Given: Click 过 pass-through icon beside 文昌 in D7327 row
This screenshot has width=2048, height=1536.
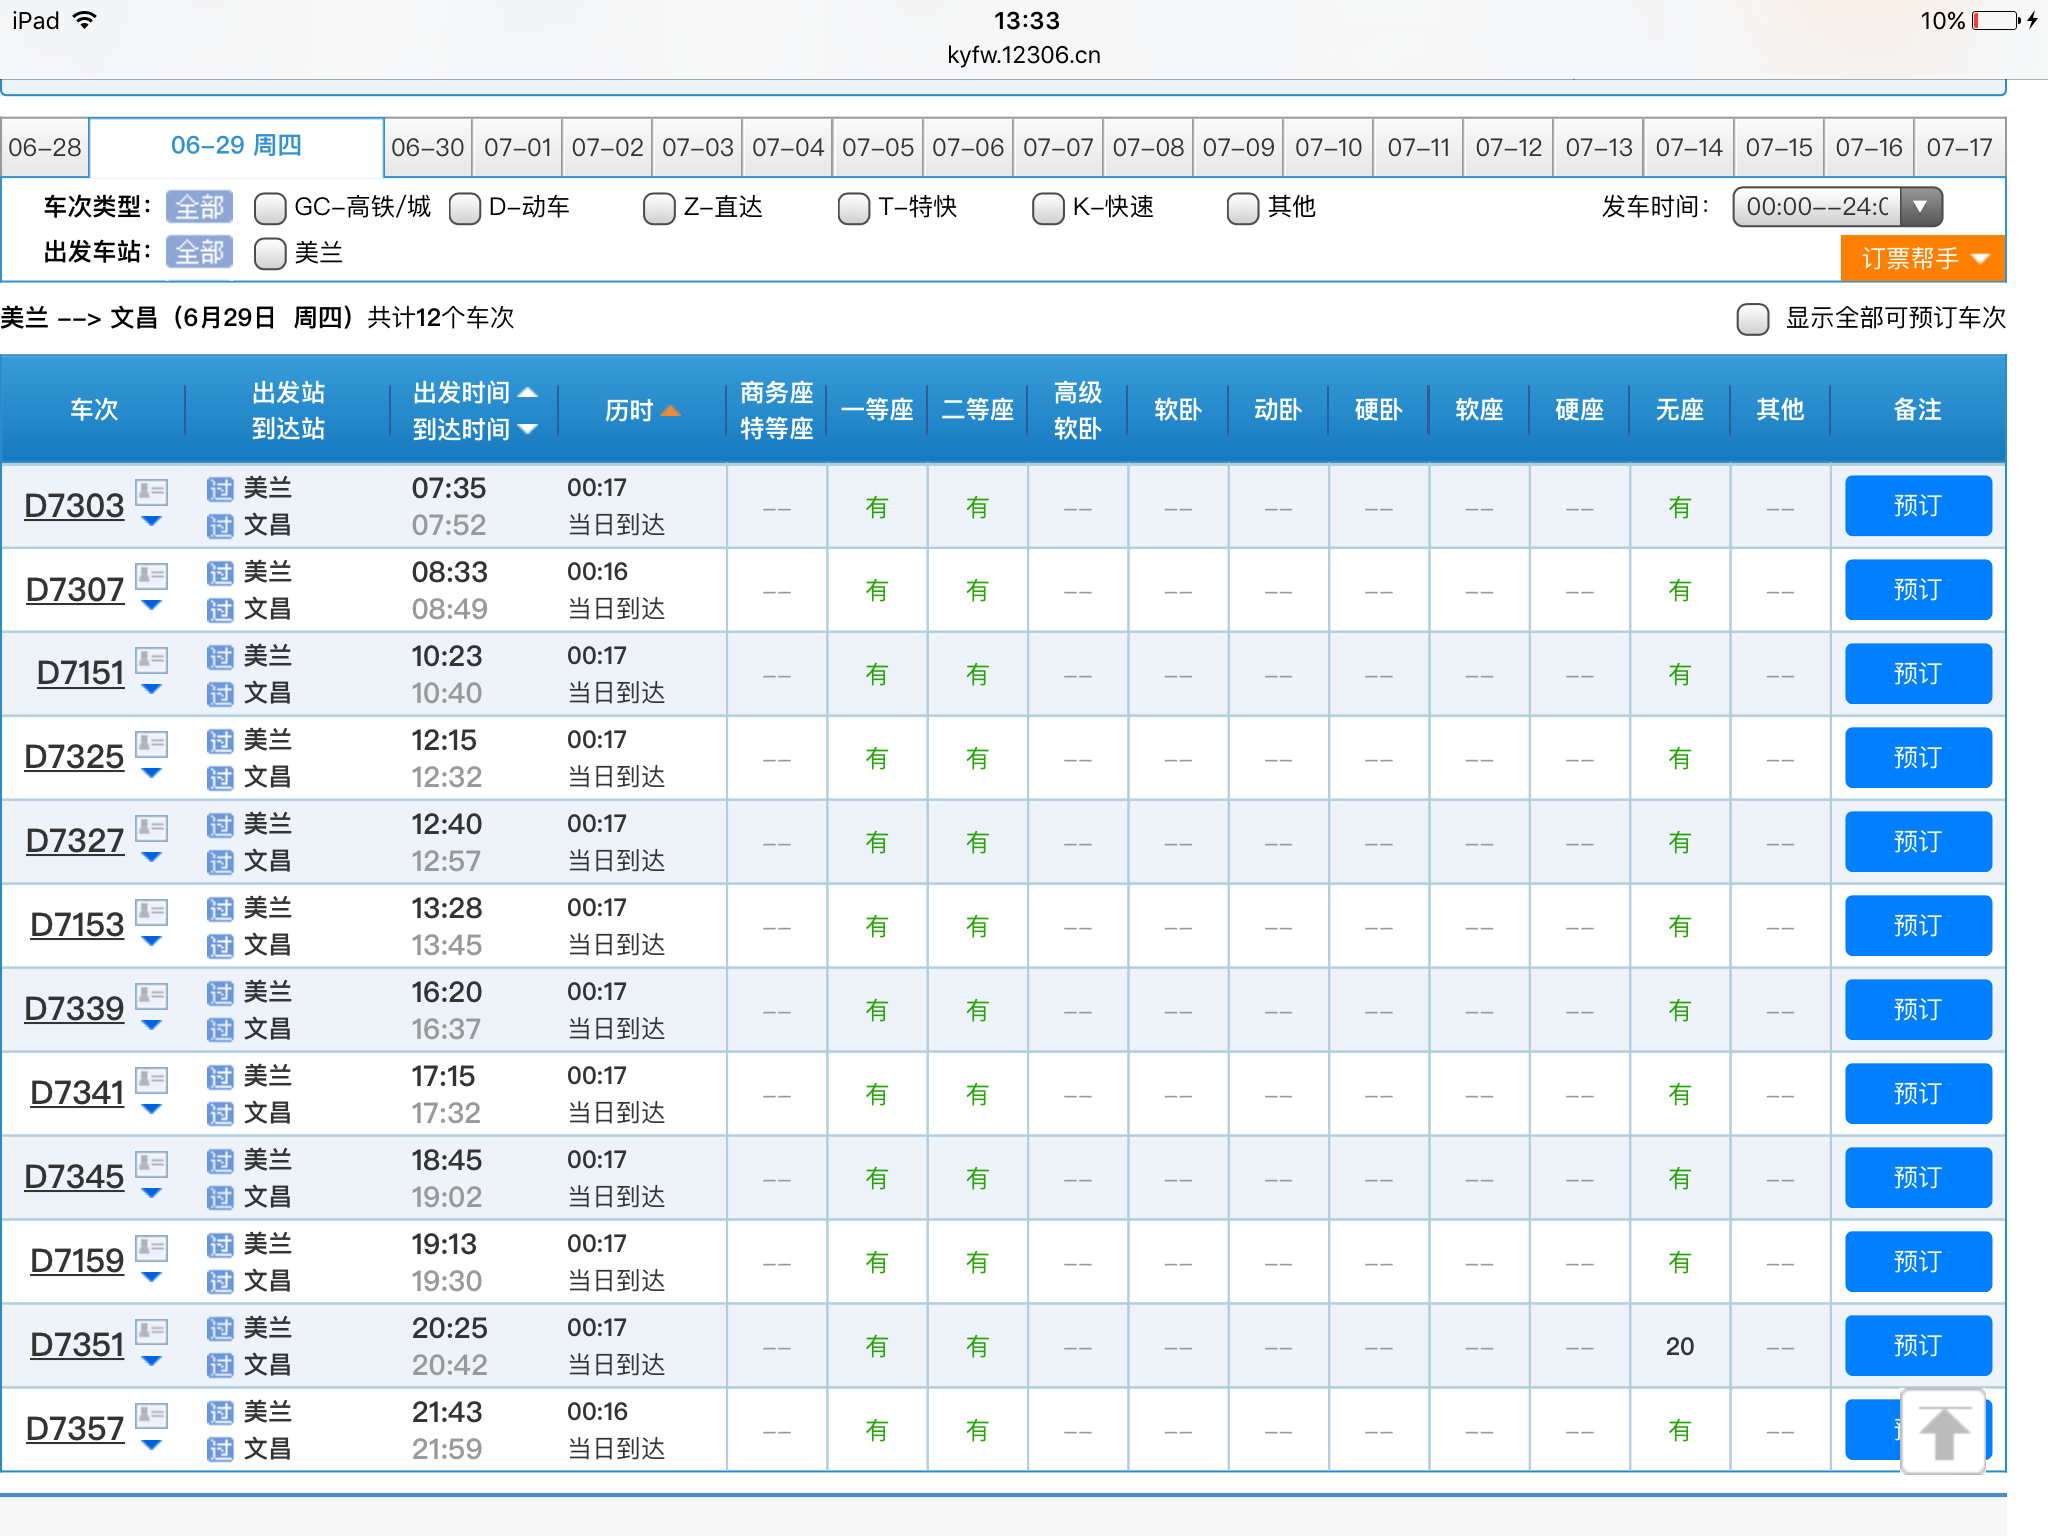Looking at the screenshot, I should click(220, 862).
